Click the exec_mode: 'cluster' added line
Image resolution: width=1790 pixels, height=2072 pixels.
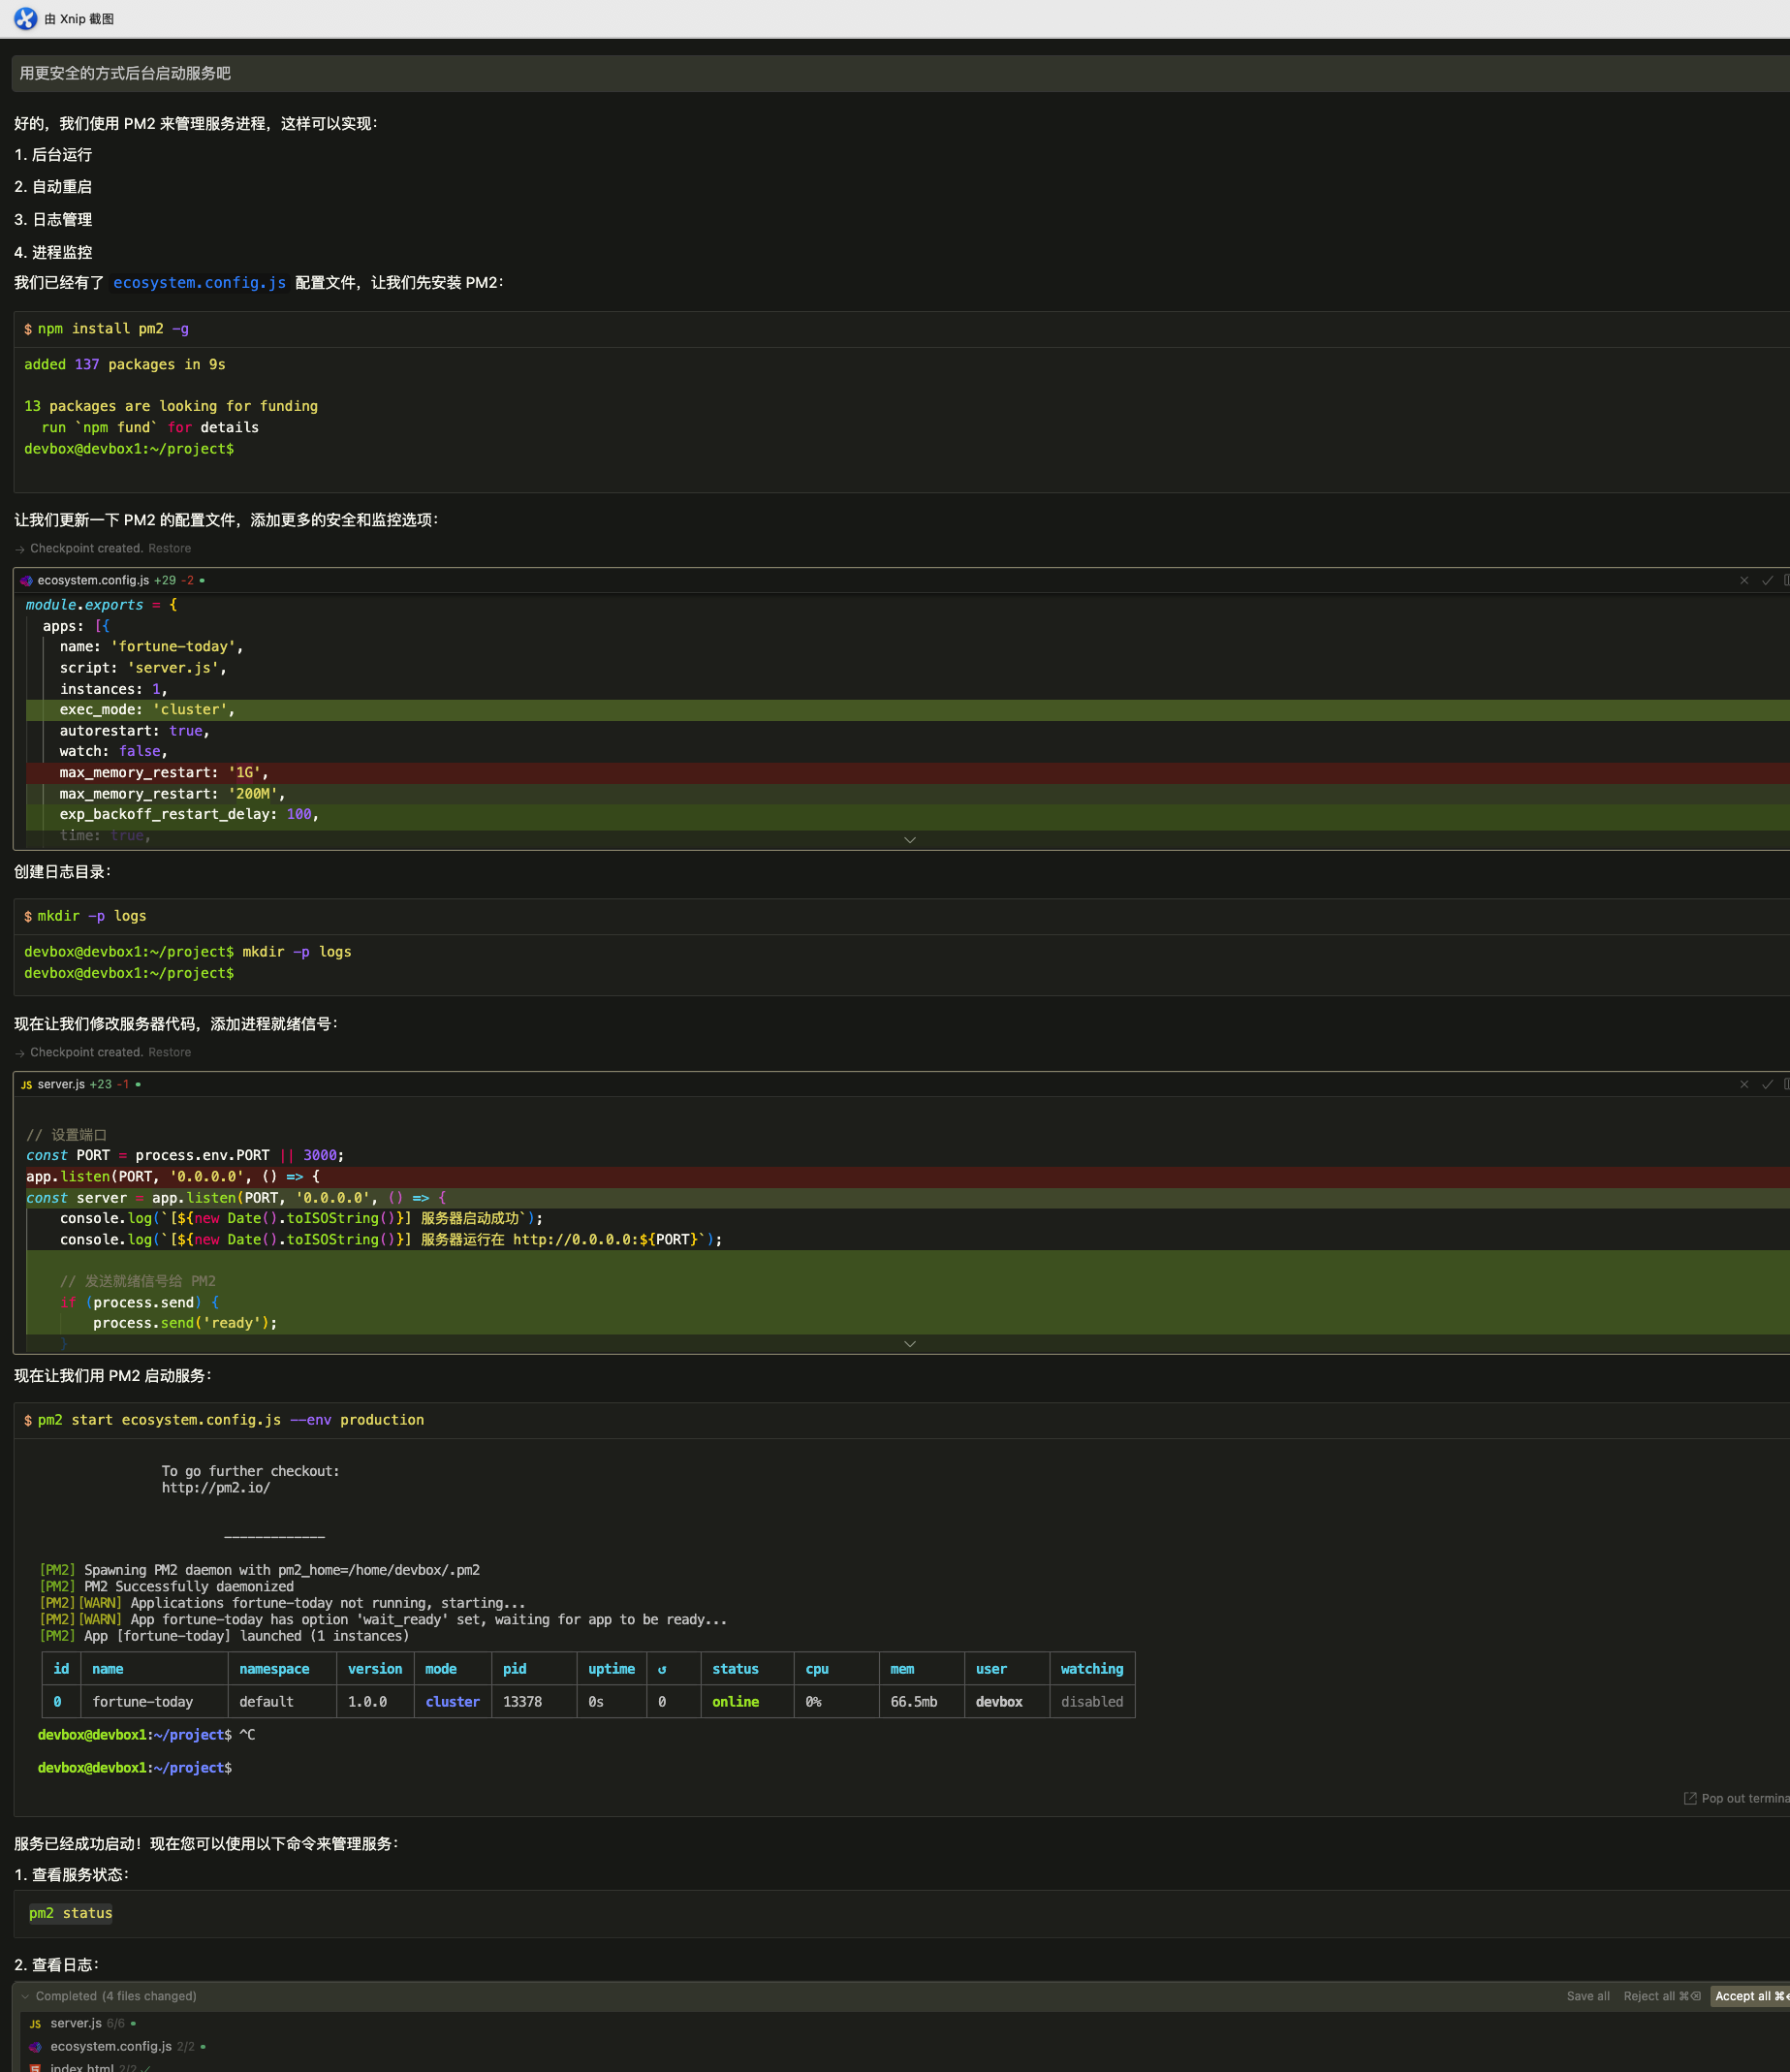(x=907, y=710)
